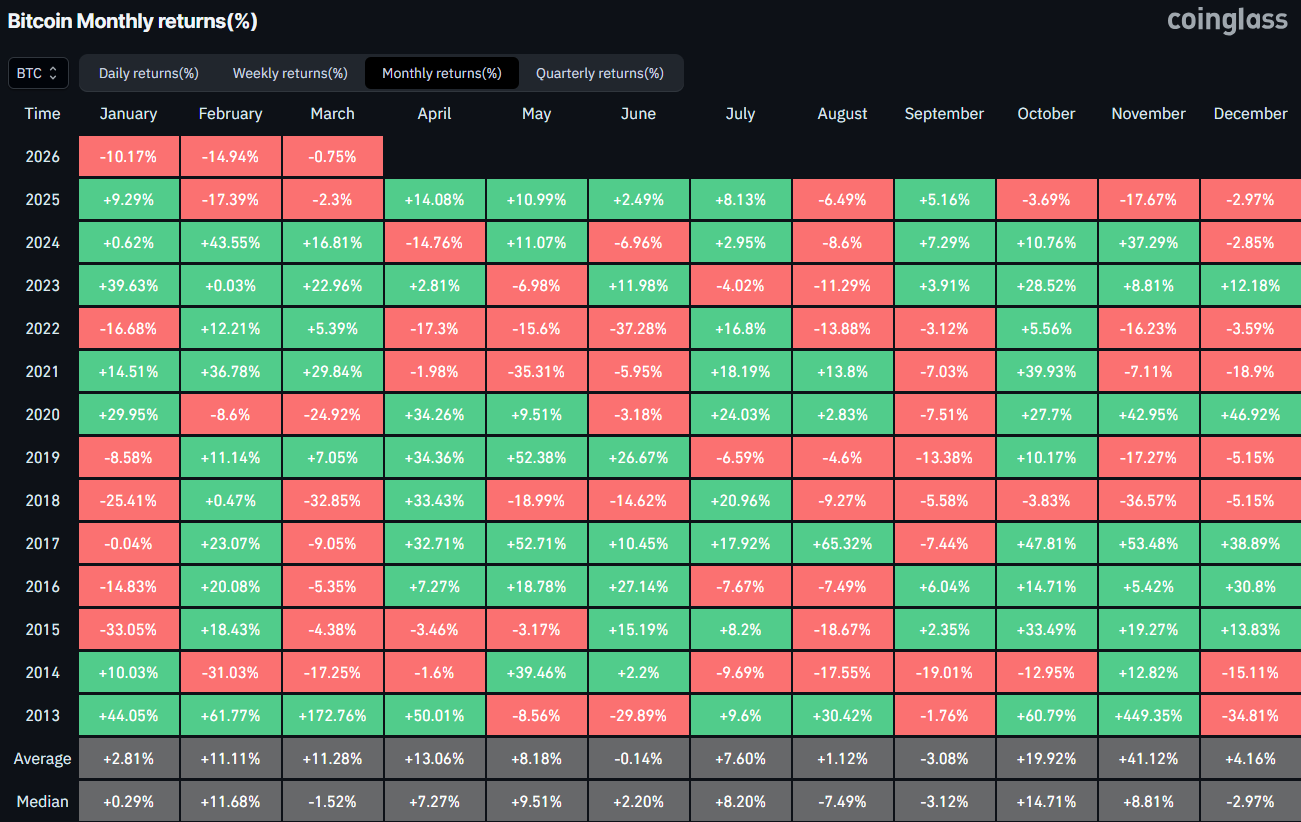The height and width of the screenshot is (822, 1301).
Task: Select the Monthly returns(%) tab
Action: pos(441,72)
